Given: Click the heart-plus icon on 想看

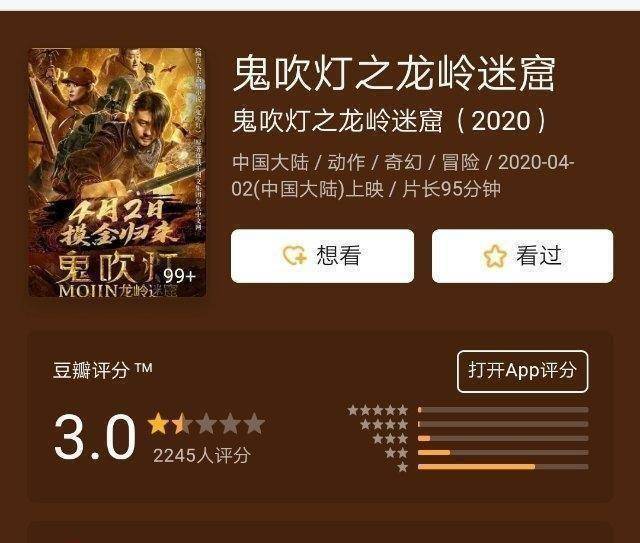Looking at the screenshot, I should click(294, 256).
